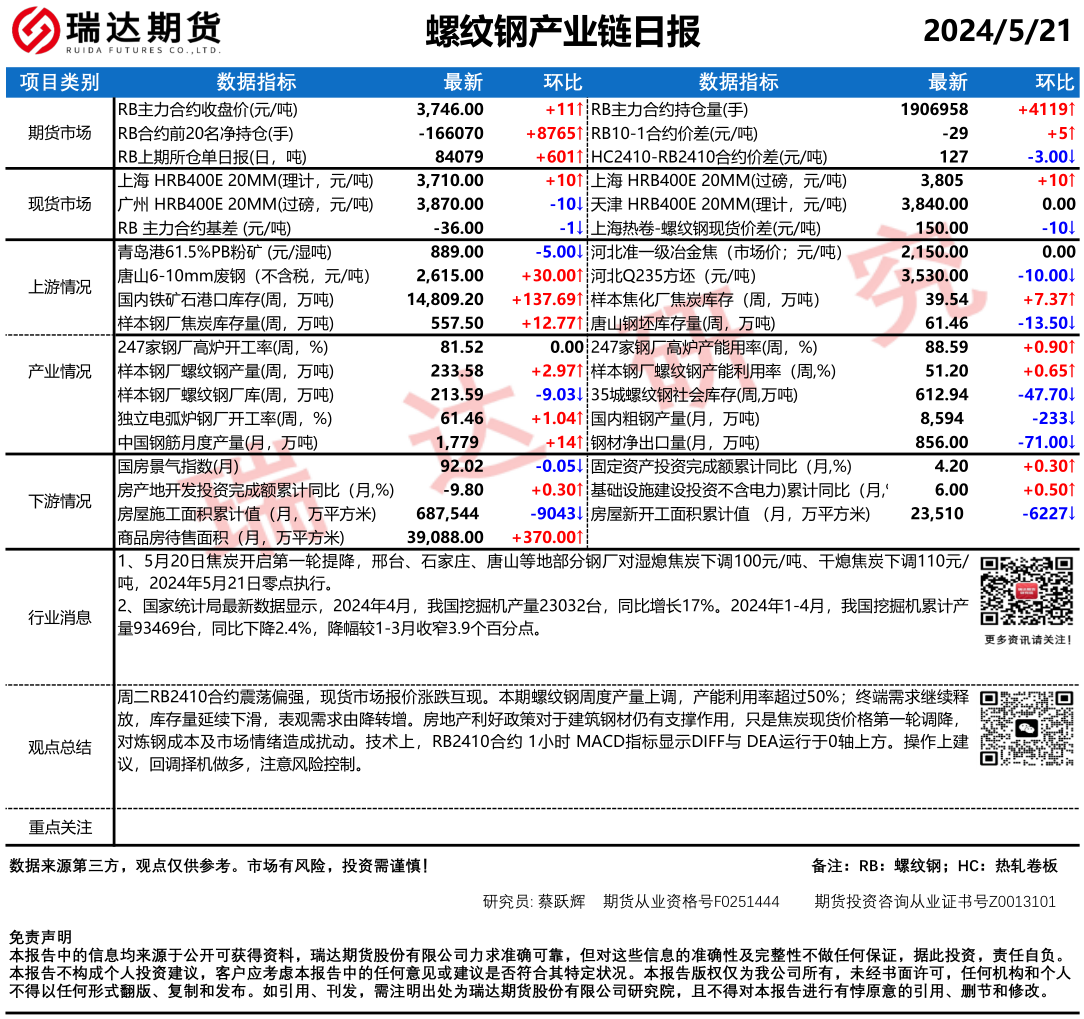
Task: Select the 现货市场 category cell
Action: coord(60,205)
